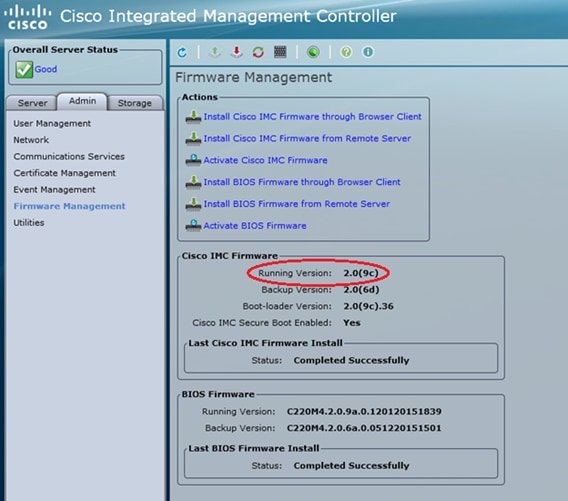Open the Help question mark icon
568x501 pixels.
coord(346,52)
